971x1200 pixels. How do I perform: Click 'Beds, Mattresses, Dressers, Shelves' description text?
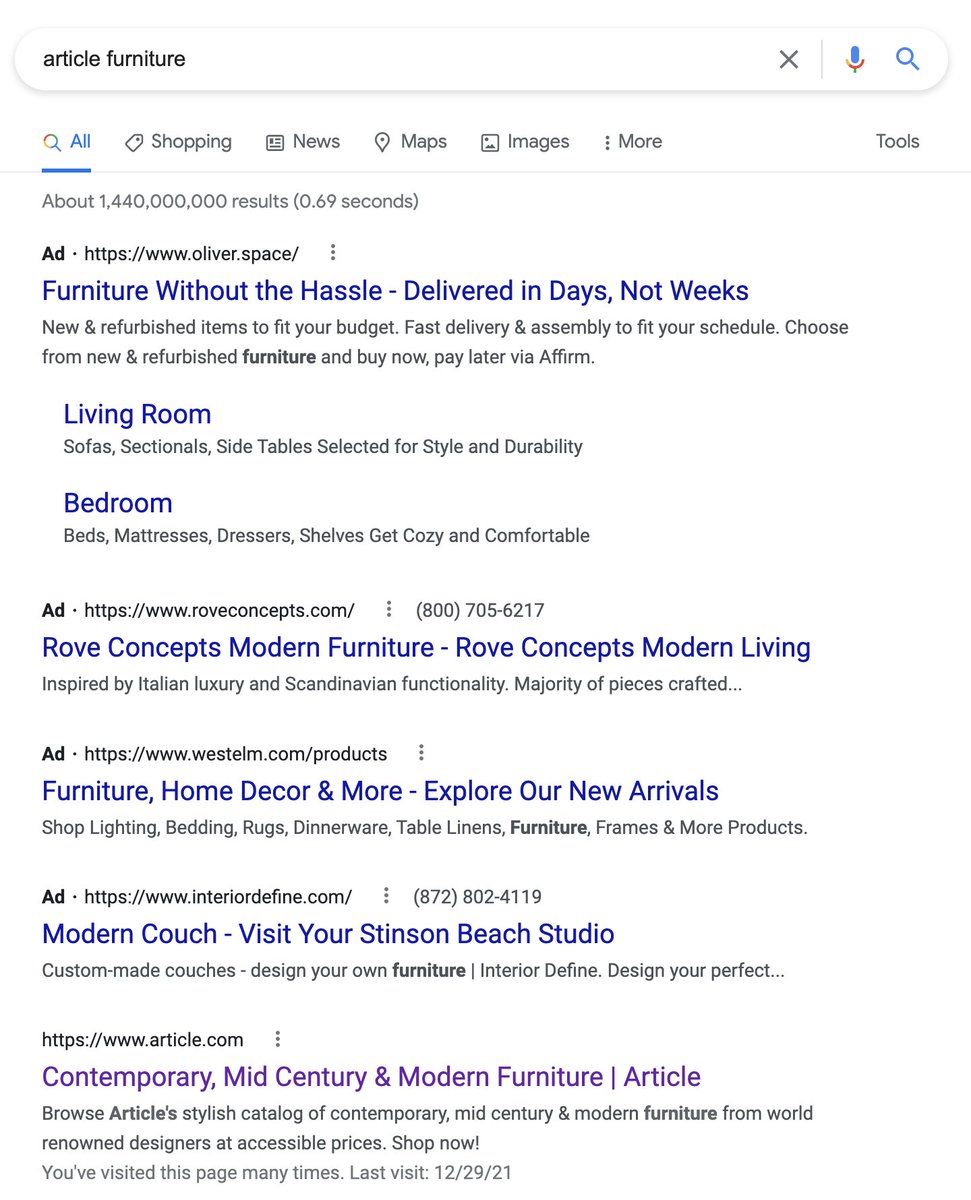pyautogui.click(x=326, y=536)
